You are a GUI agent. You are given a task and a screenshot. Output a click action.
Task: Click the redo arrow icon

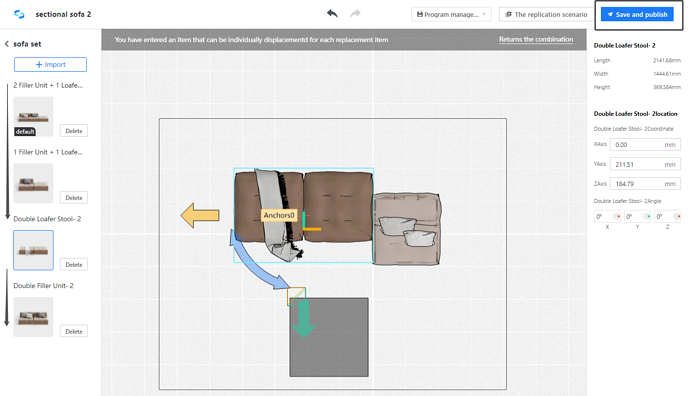tap(355, 14)
